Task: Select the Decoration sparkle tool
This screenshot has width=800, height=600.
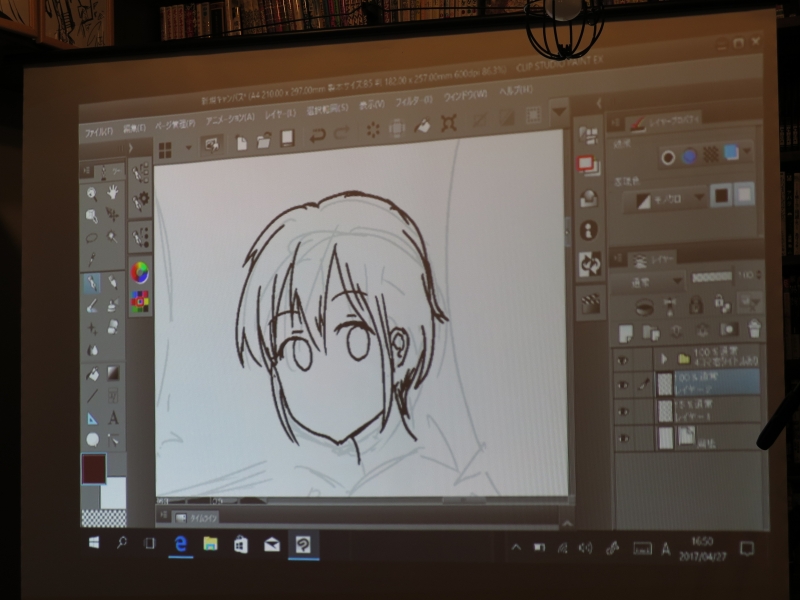Action: click(x=92, y=328)
